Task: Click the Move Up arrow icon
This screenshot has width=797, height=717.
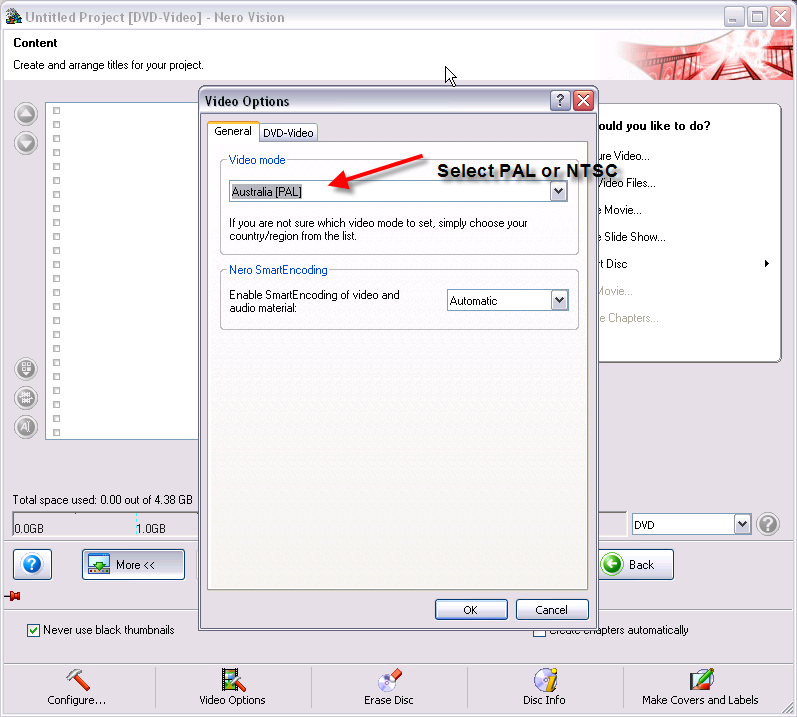Action: tap(26, 114)
